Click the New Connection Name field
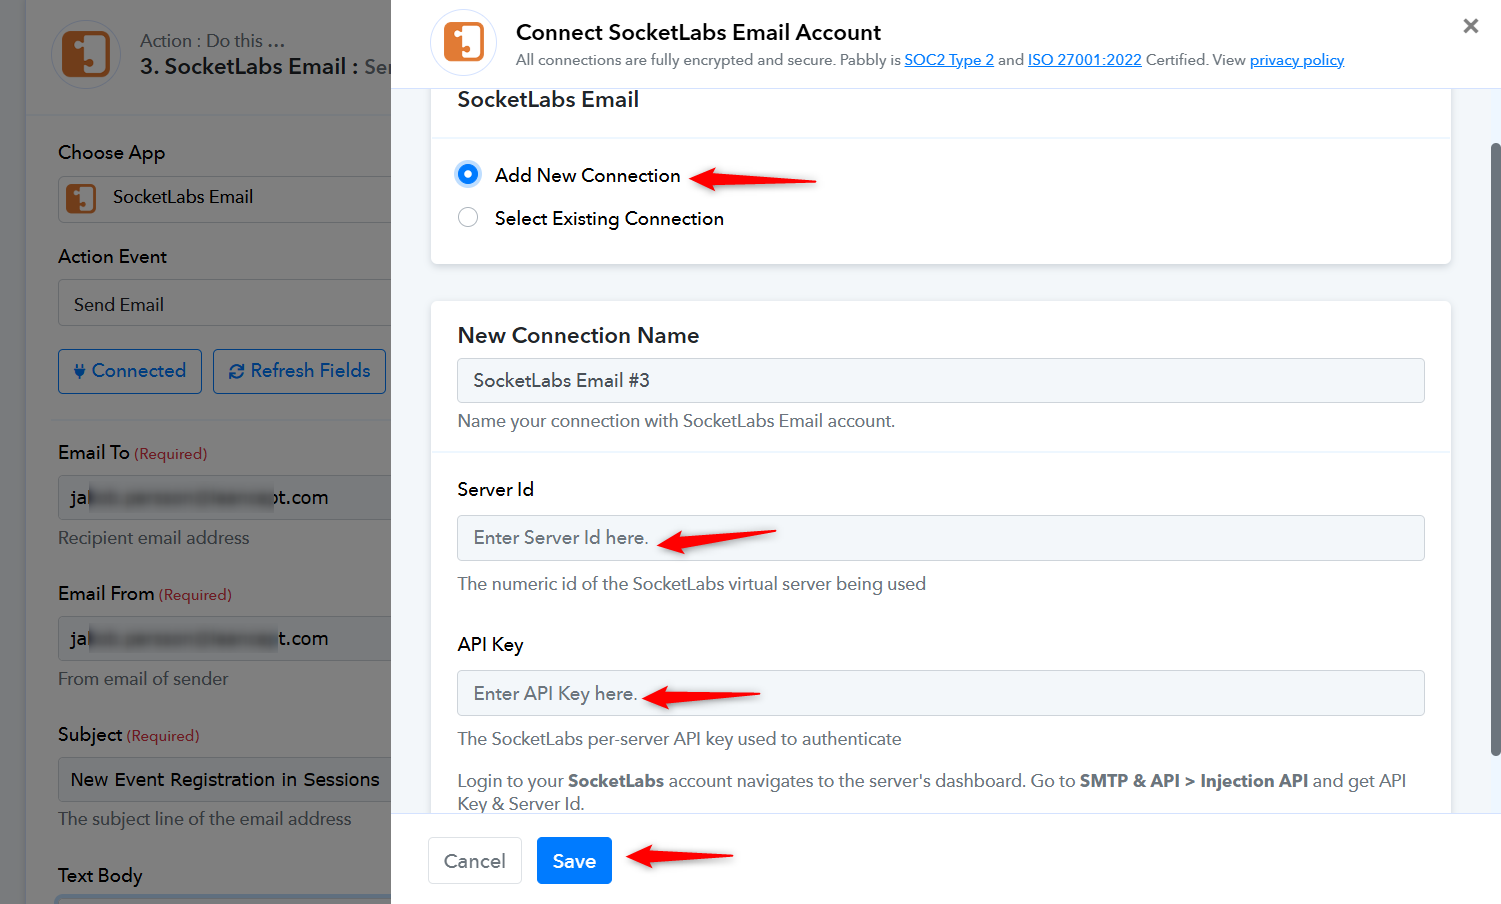 (x=941, y=380)
